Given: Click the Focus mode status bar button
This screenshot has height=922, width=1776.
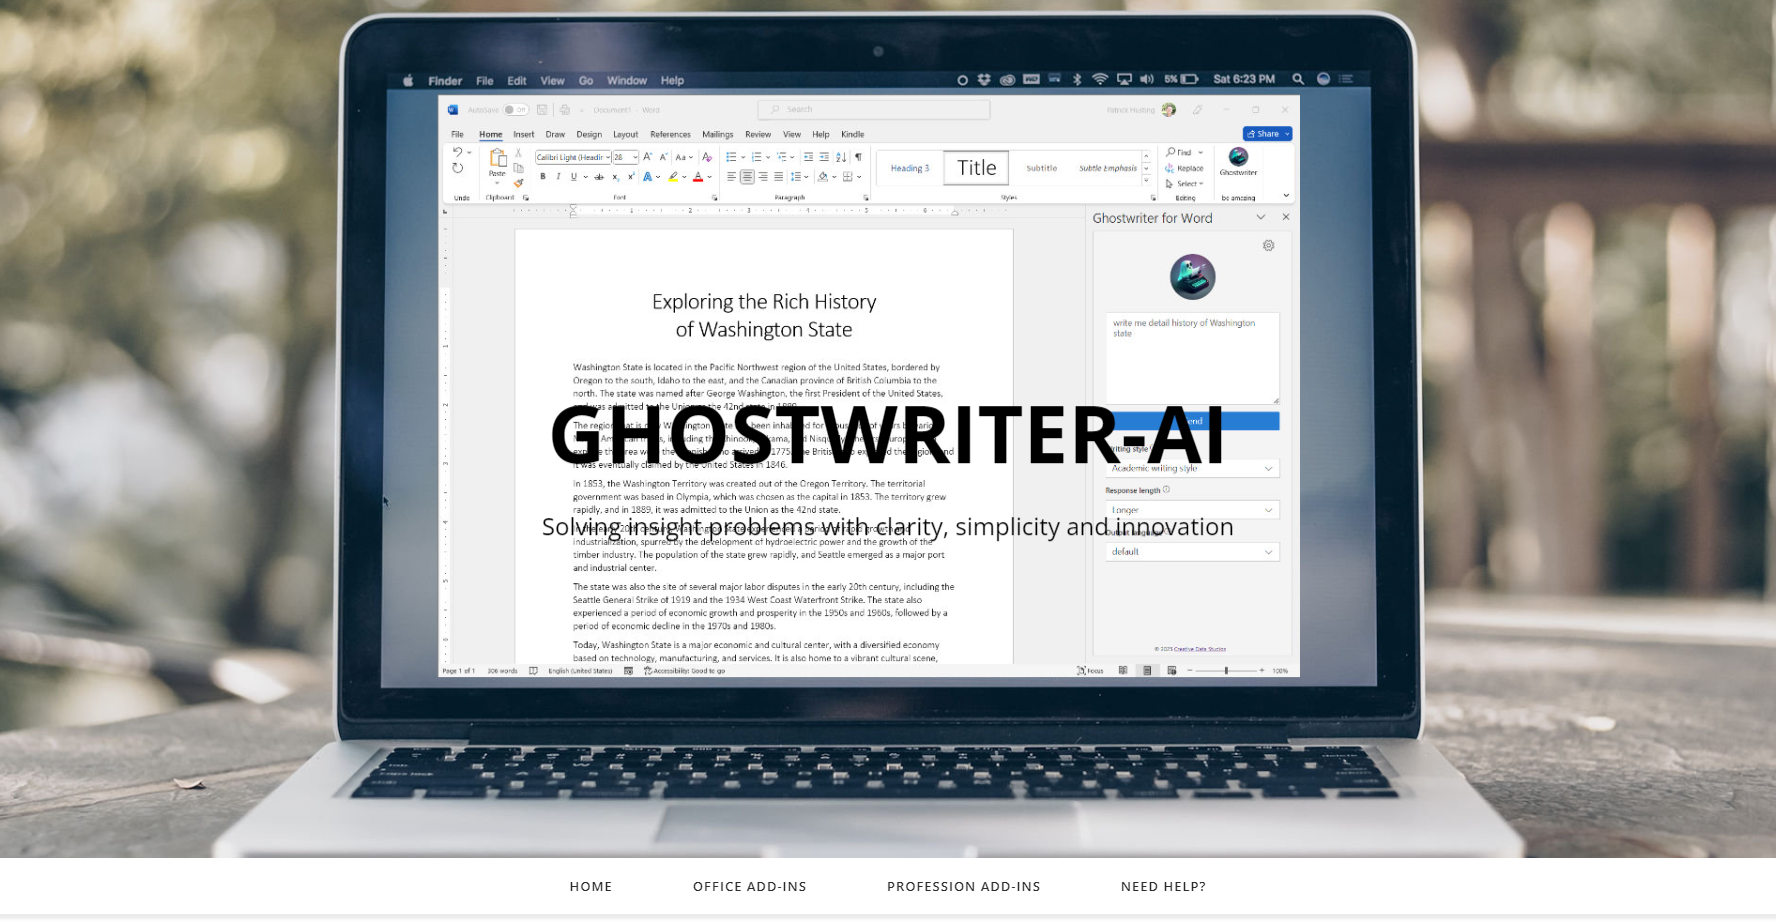Looking at the screenshot, I should [x=1090, y=671].
